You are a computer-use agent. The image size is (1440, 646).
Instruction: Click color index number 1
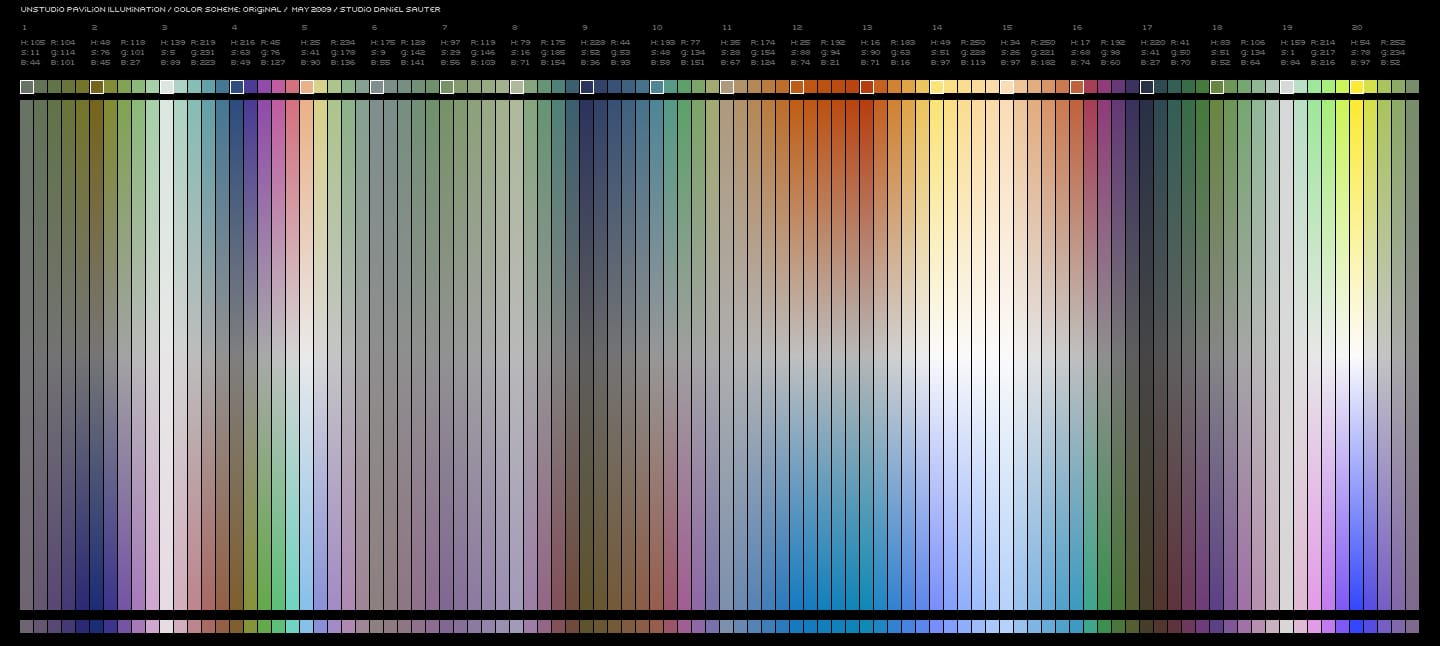[23, 28]
